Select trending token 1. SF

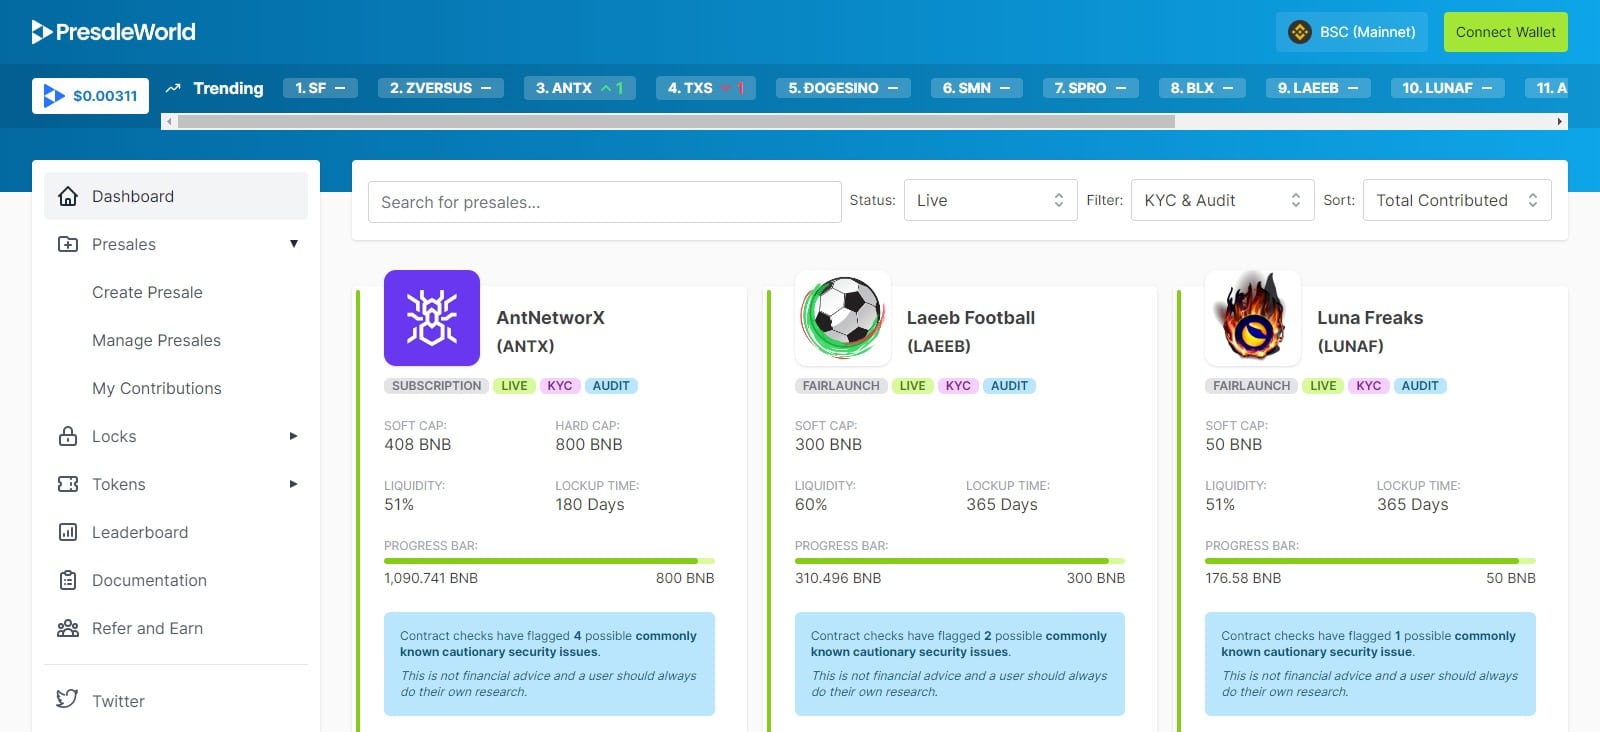320,88
